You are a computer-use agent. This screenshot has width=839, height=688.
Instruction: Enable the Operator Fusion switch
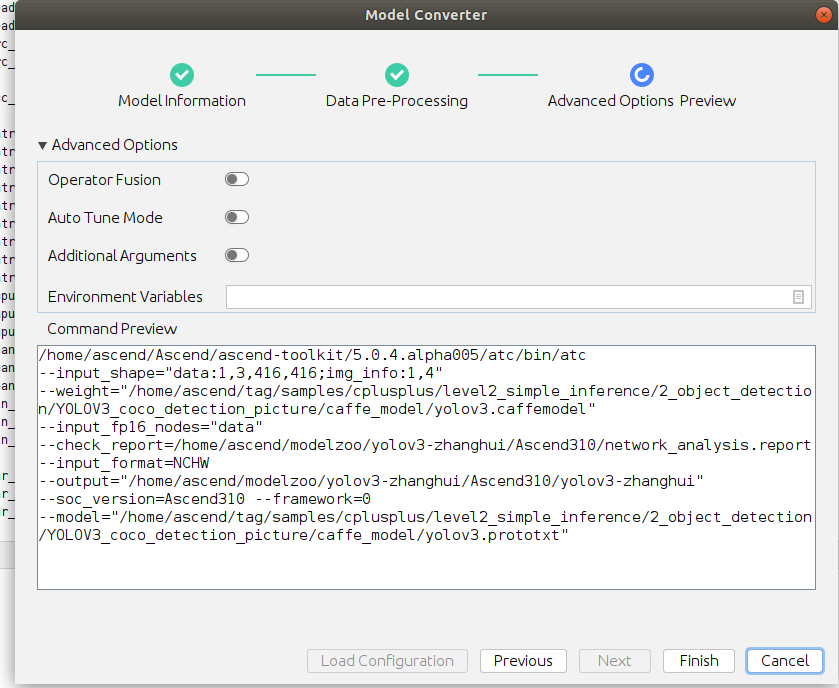pos(237,180)
